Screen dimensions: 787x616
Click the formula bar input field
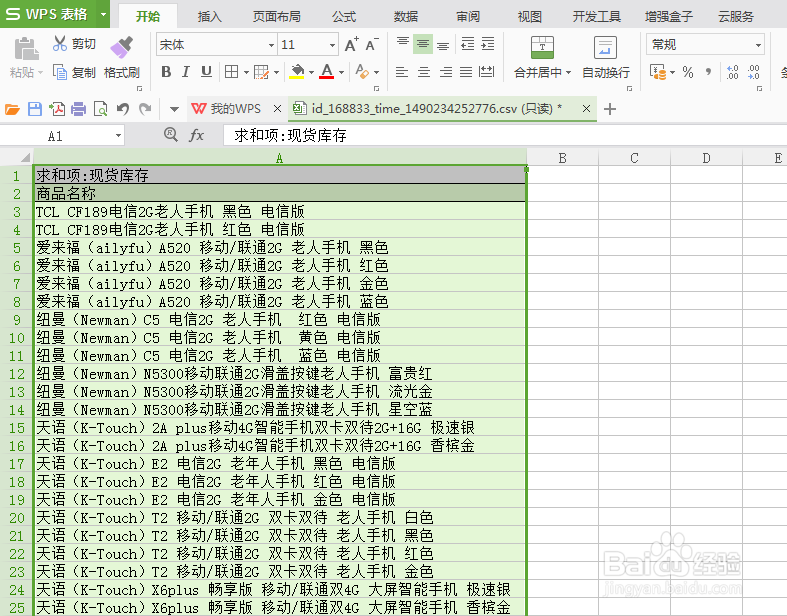tap(505, 135)
